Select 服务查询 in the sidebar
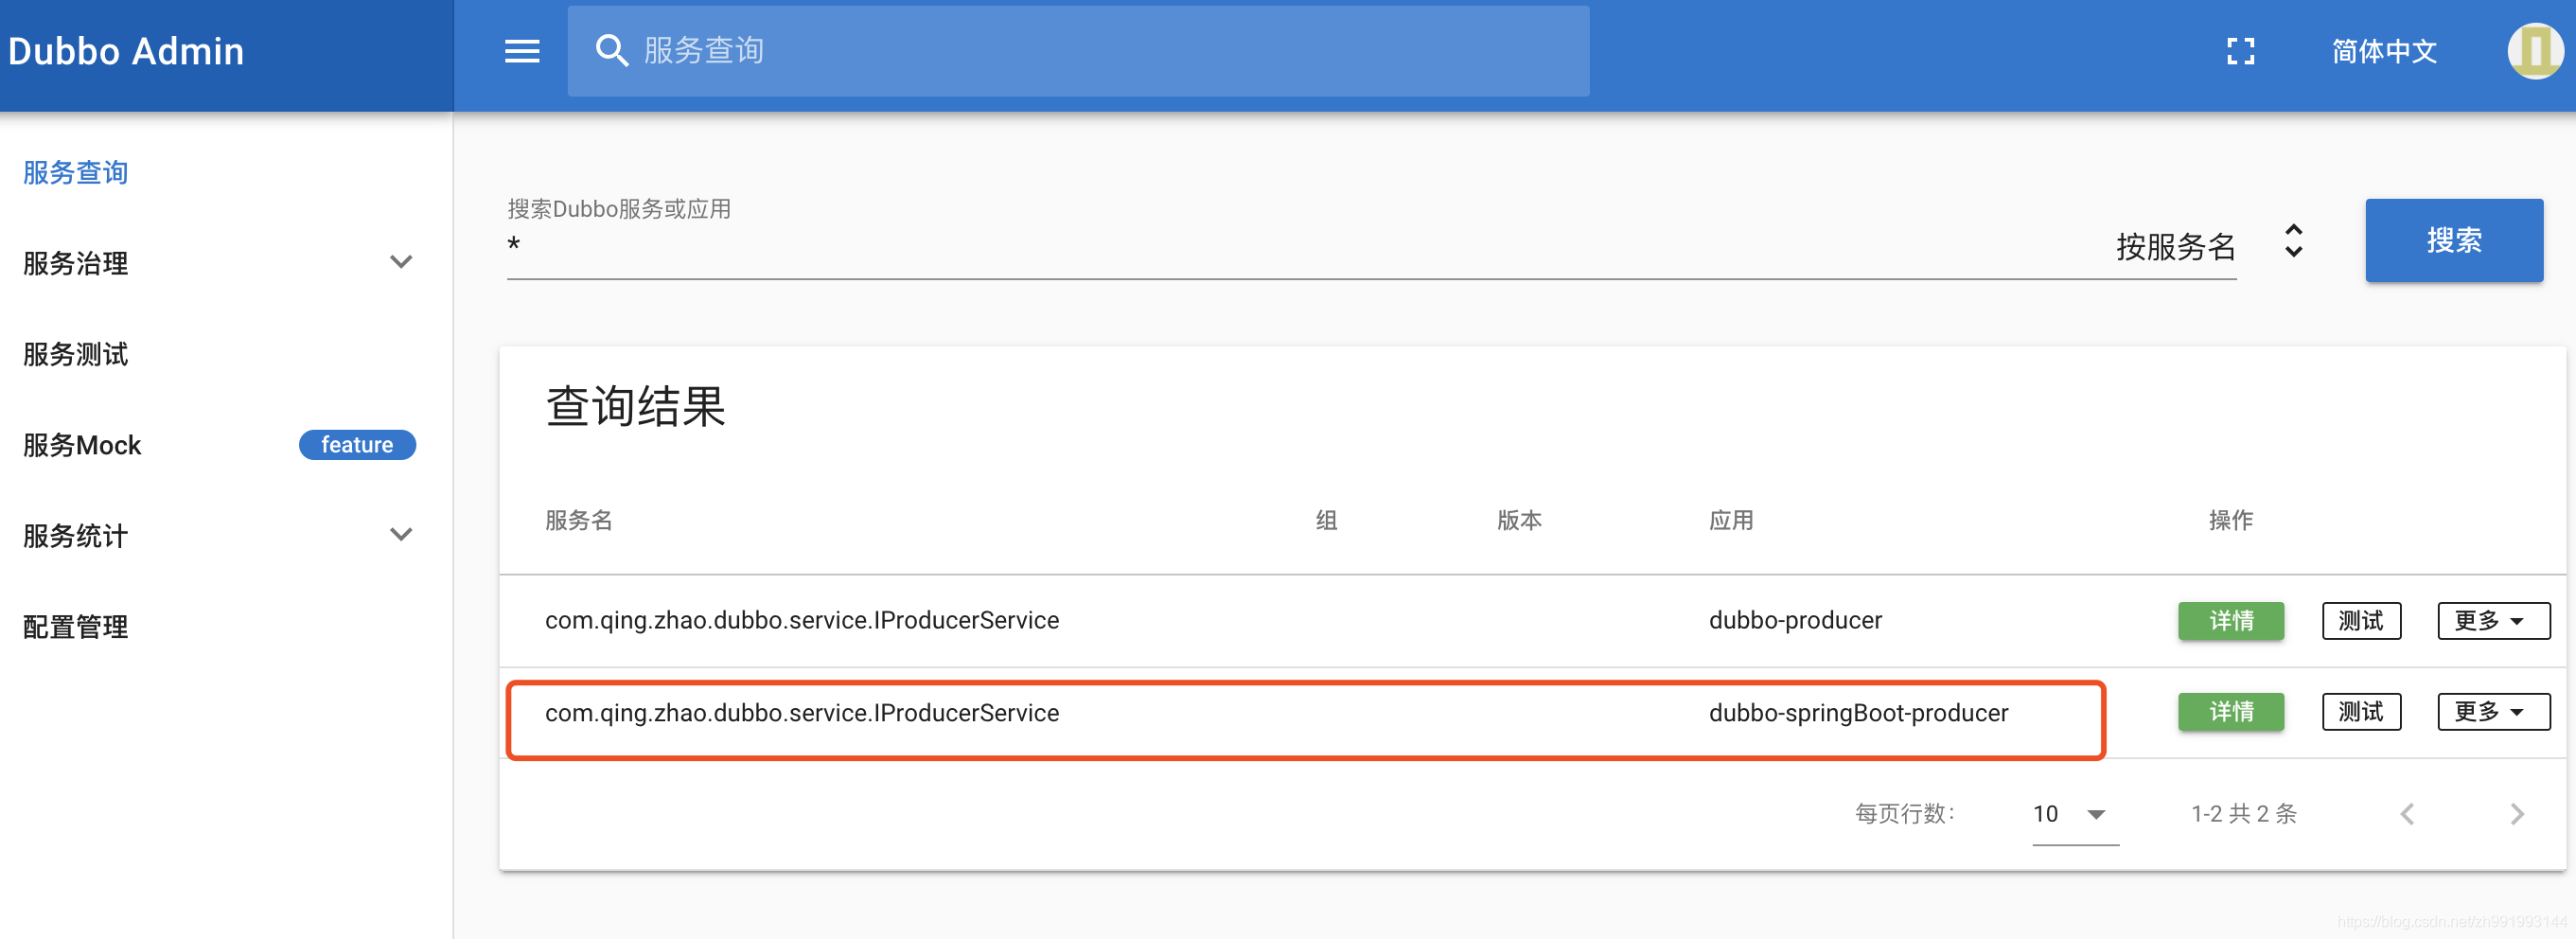 (76, 172)
